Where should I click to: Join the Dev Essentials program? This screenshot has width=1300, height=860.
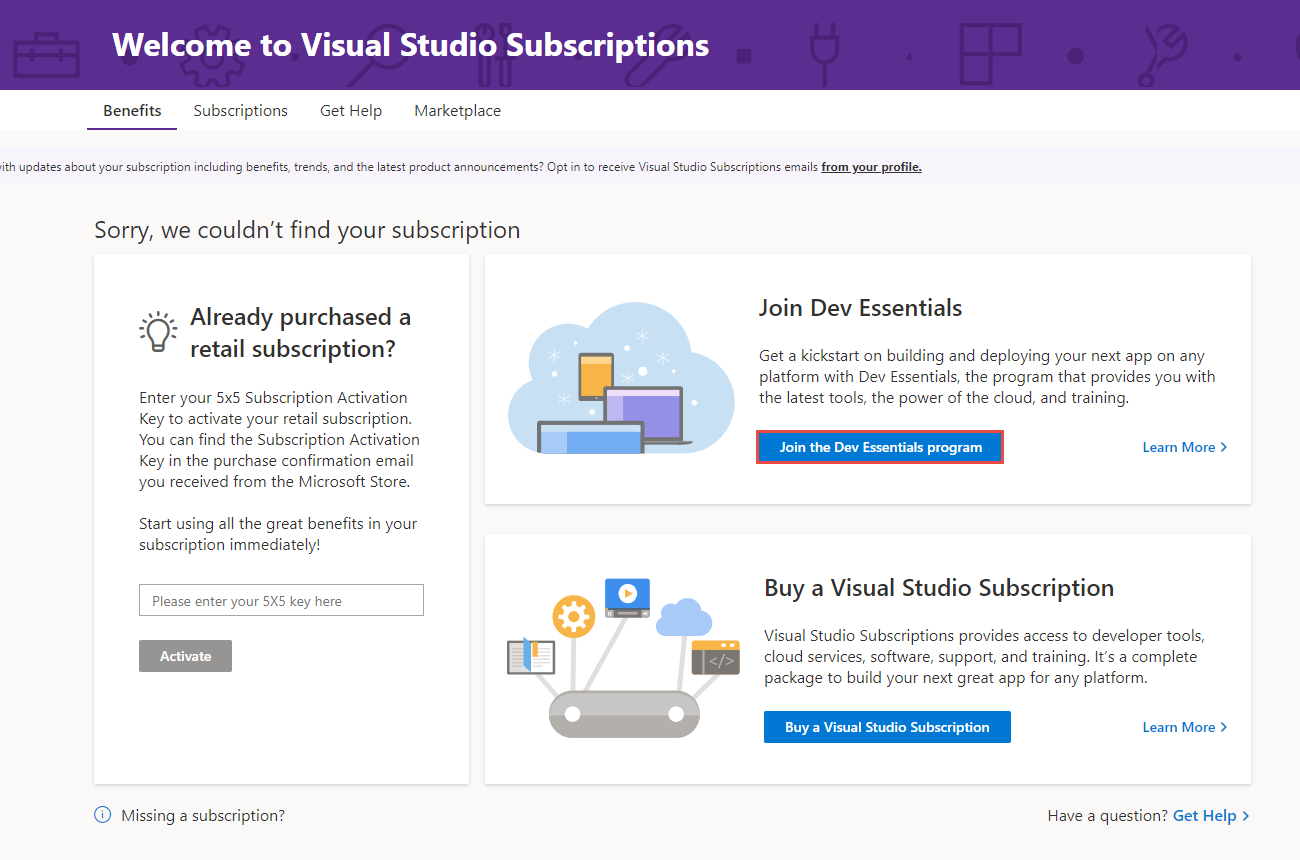pyautogui.click(x=880, y=447)
